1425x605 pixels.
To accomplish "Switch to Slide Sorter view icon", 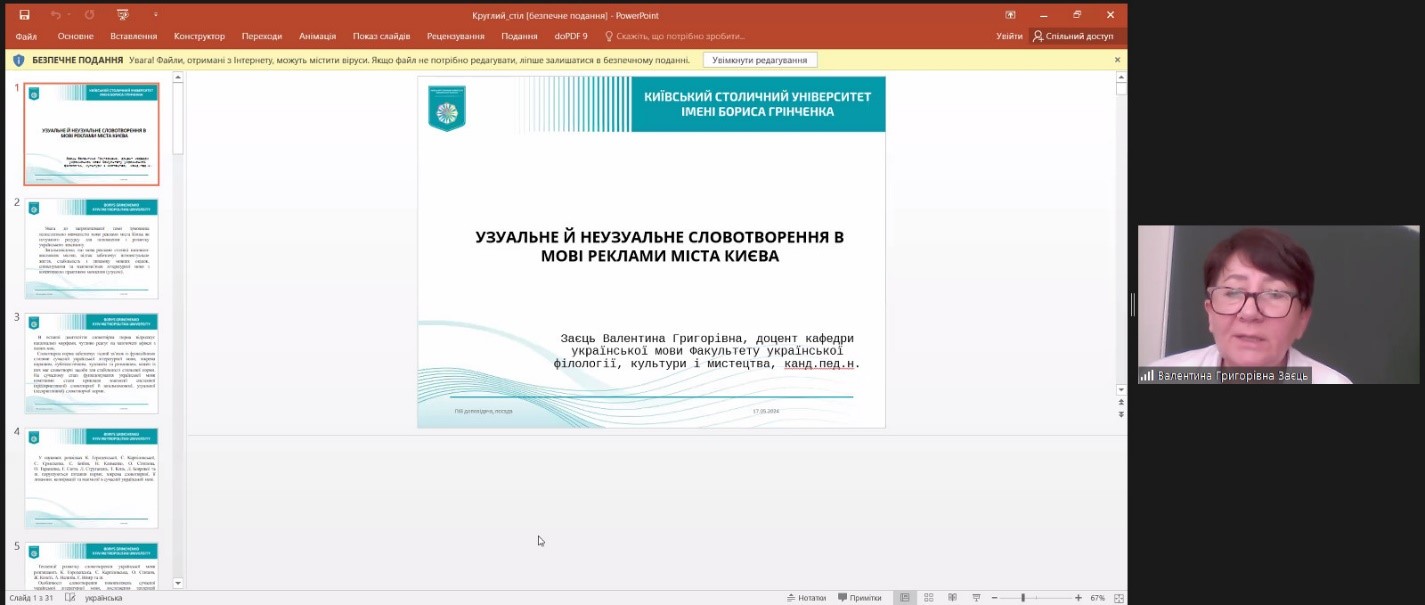I will tap(928, 597).
